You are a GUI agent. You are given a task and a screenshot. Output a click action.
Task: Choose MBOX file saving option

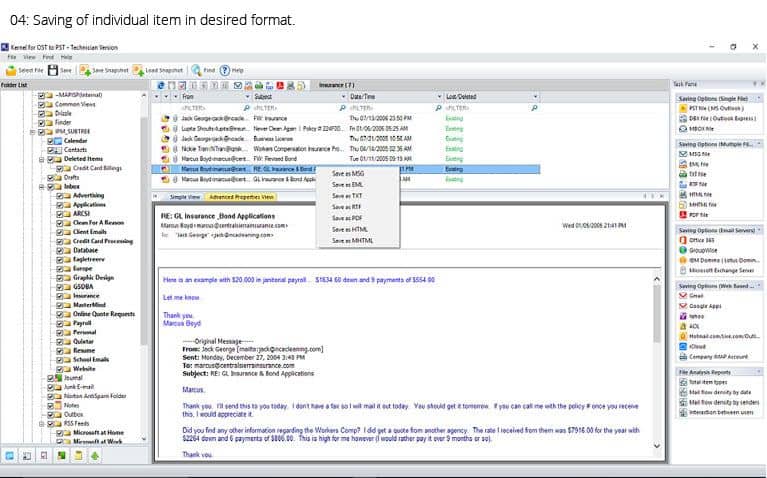[697, 129]
